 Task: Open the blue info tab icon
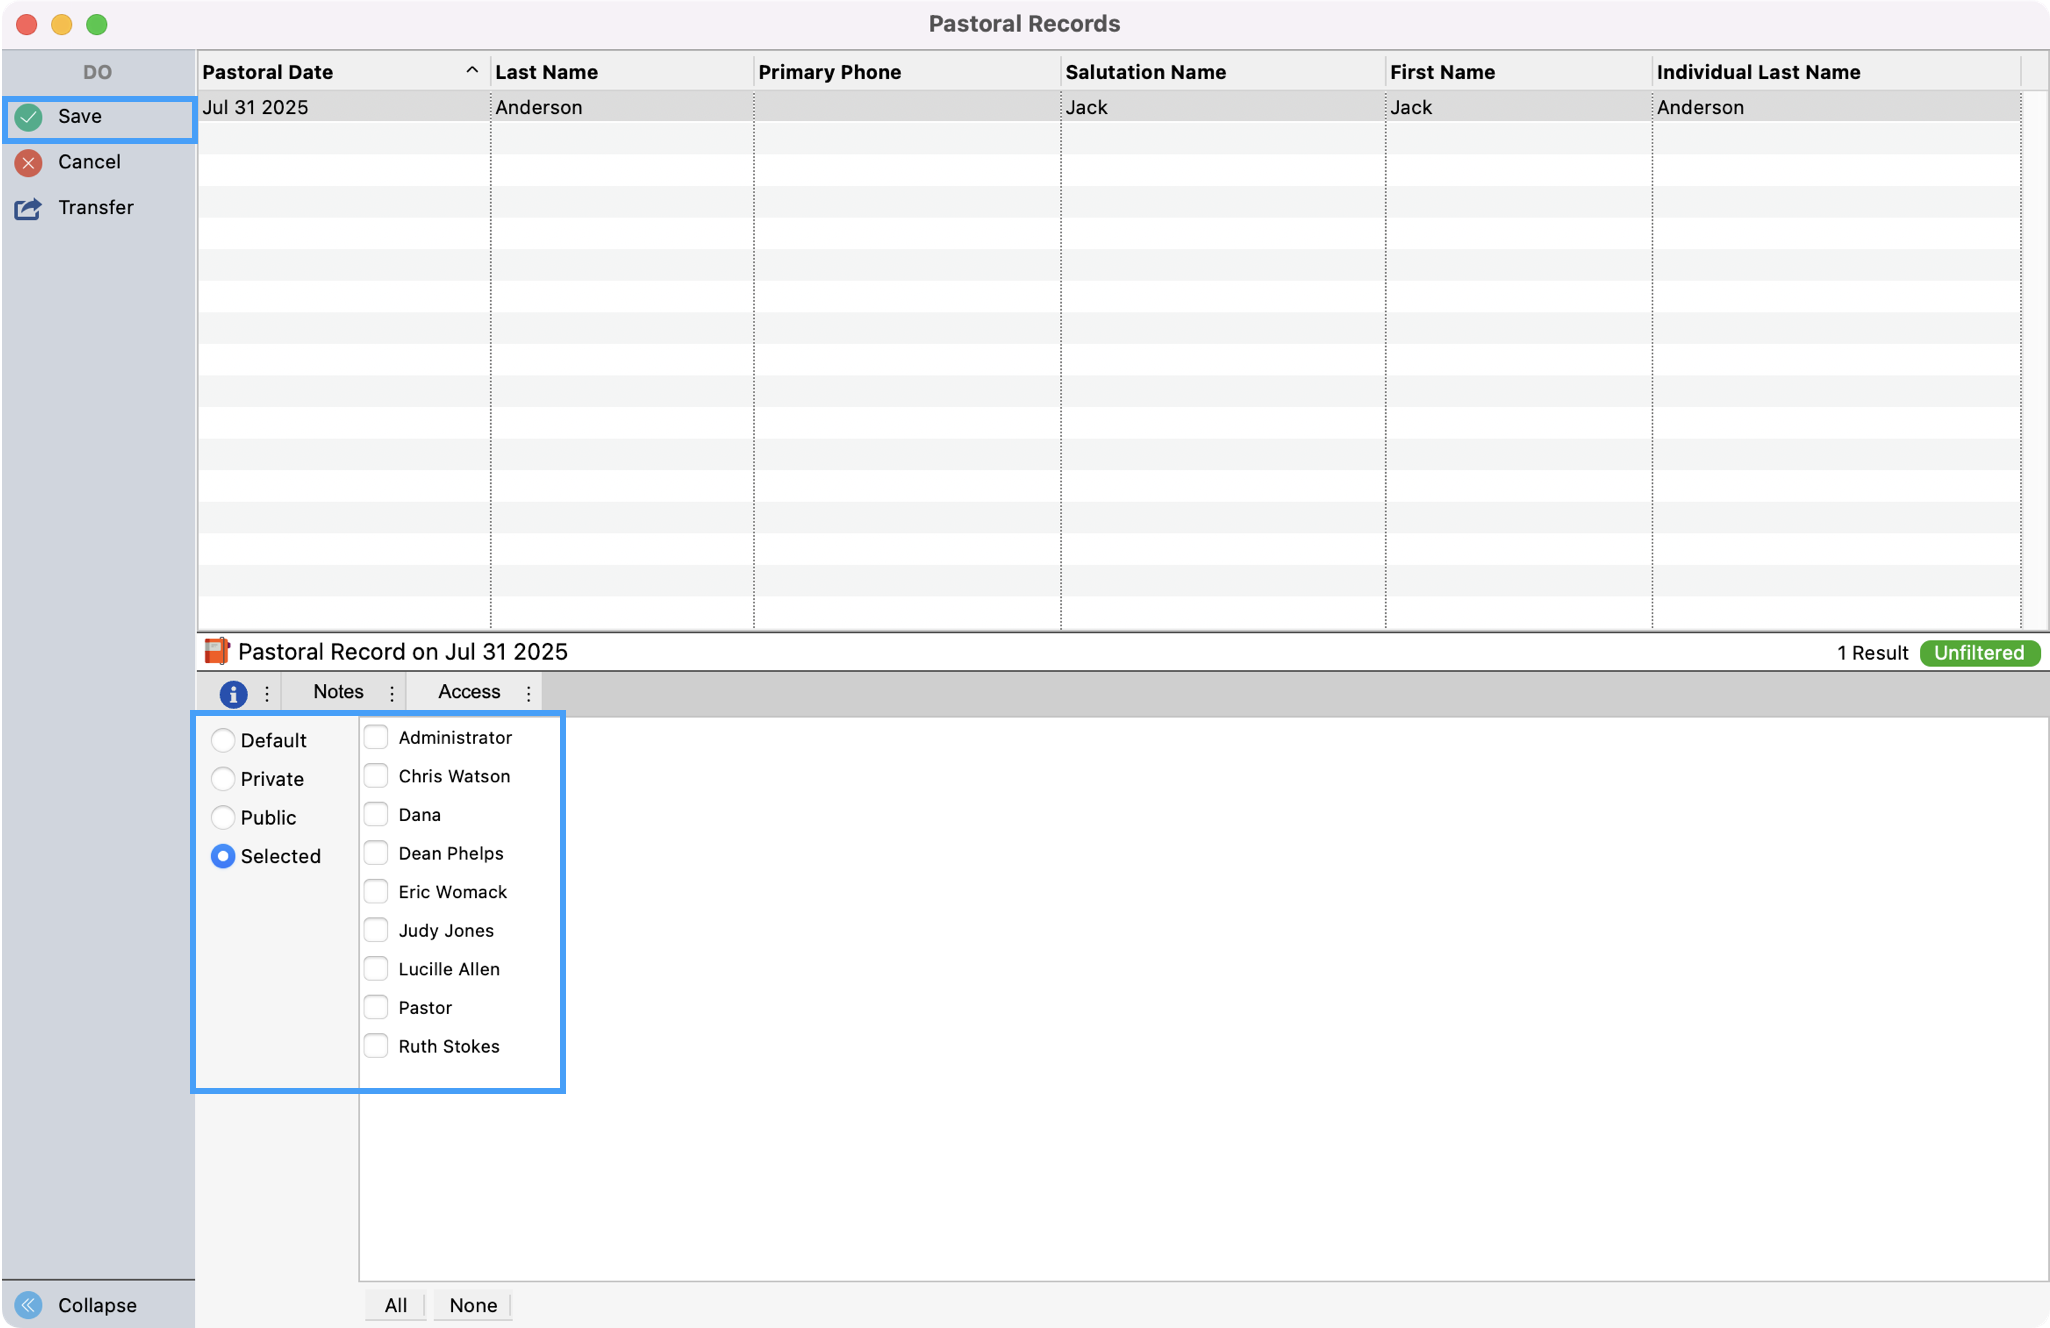[x=233, y=693]
